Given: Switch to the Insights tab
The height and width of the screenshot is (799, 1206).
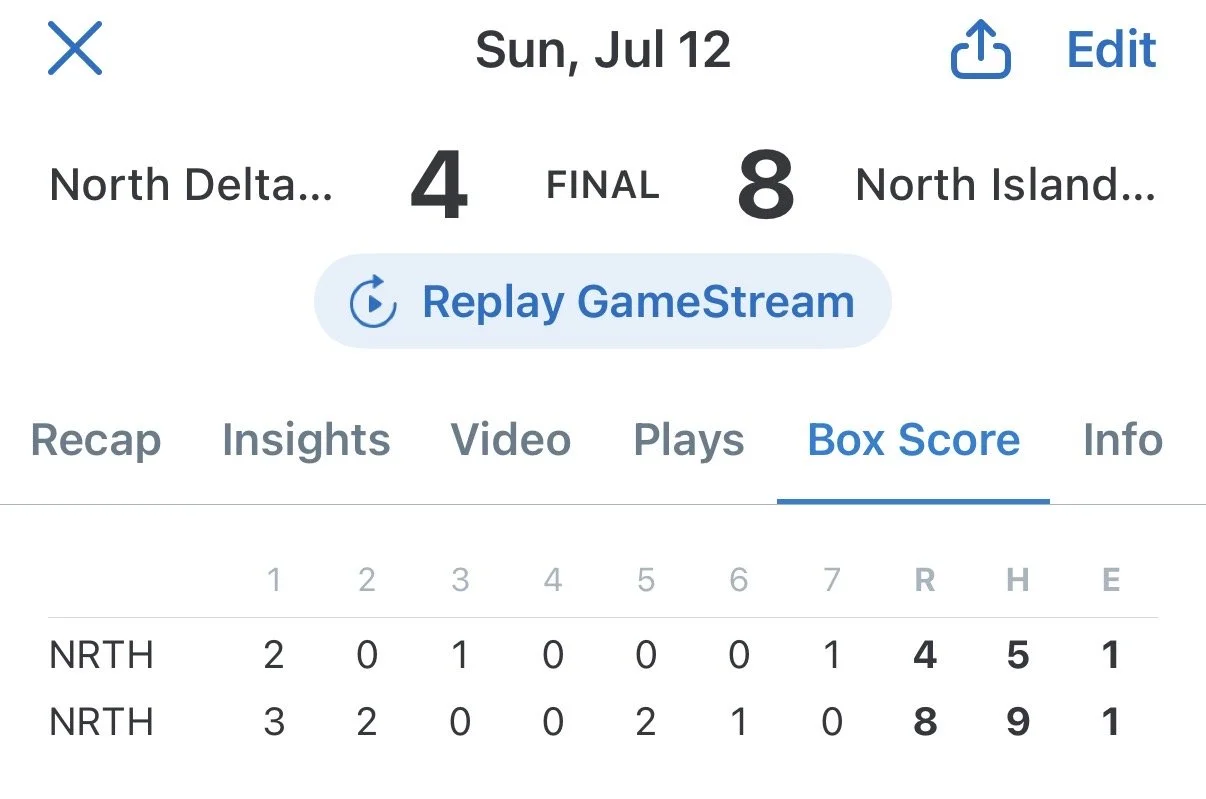Looking at the screenshot, I should click(306, 440).
